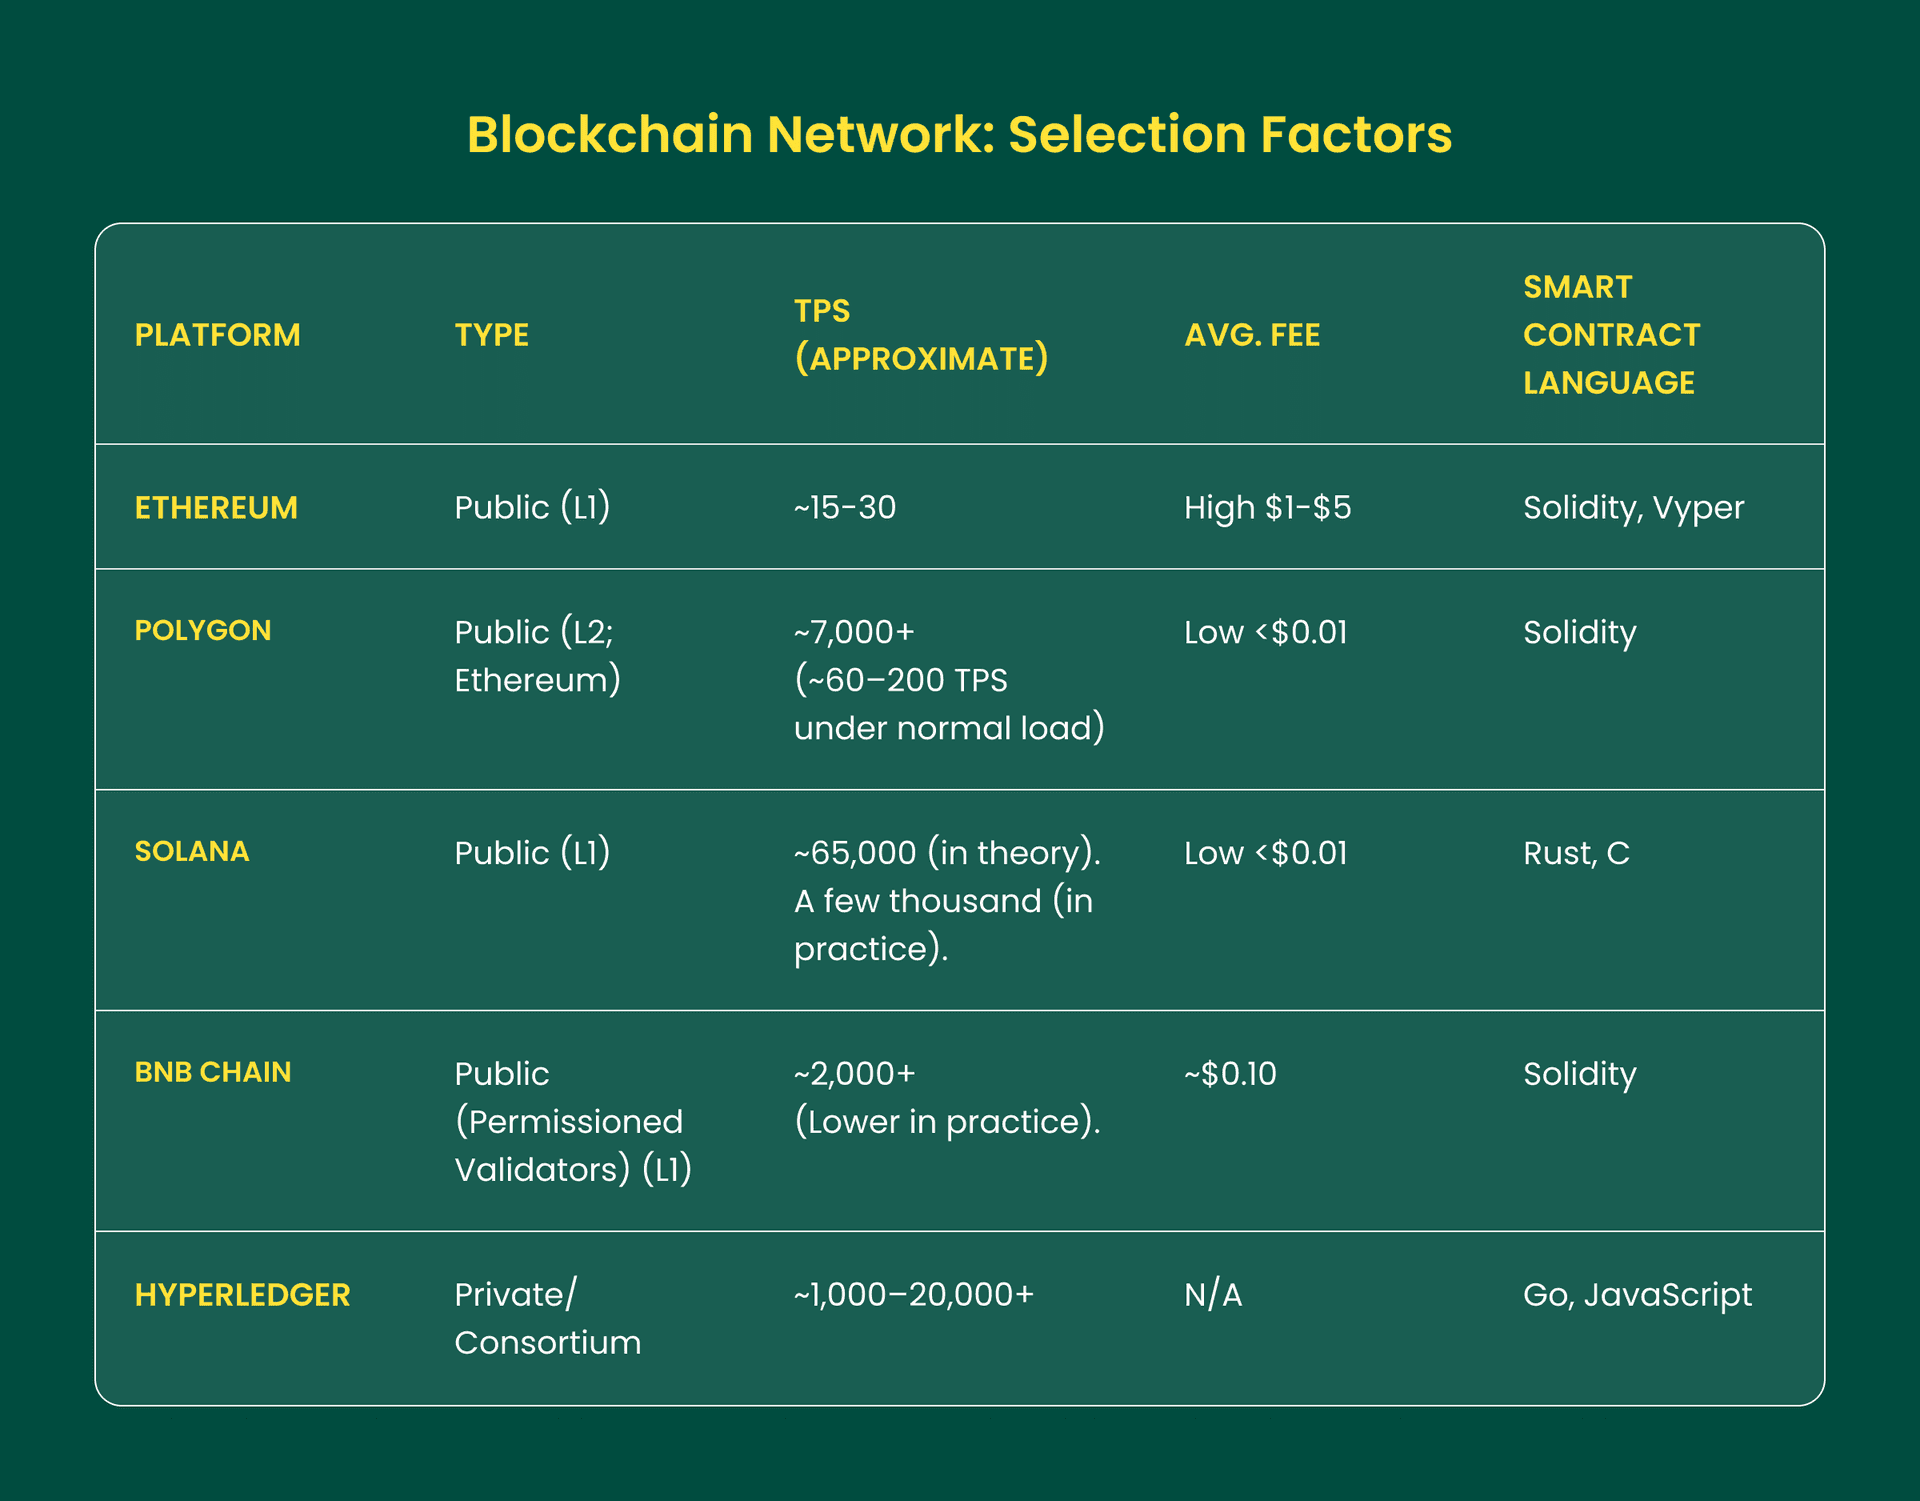Select Ethereum's "High $1-$5" fee cell
Image resolution: width=1920 pixels, height=1501 pixels.
(x=1267, y=508)
